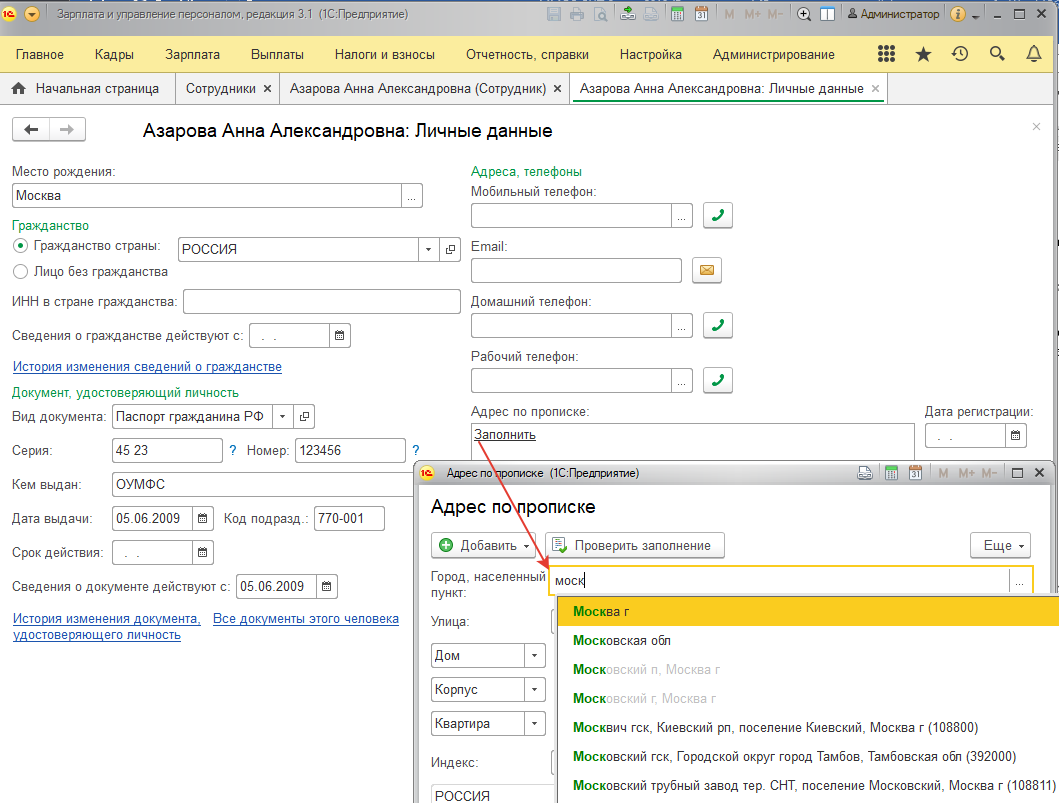This screenshot has width=1059, height=803.
Task: Click the 'ИНН в стране гражданства' field
Action: click(x=321, y=302)
